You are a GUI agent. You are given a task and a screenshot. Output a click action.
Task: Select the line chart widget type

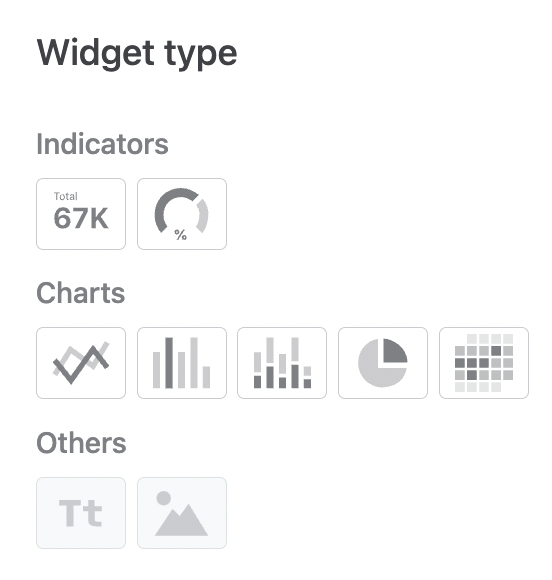point(81,363)
